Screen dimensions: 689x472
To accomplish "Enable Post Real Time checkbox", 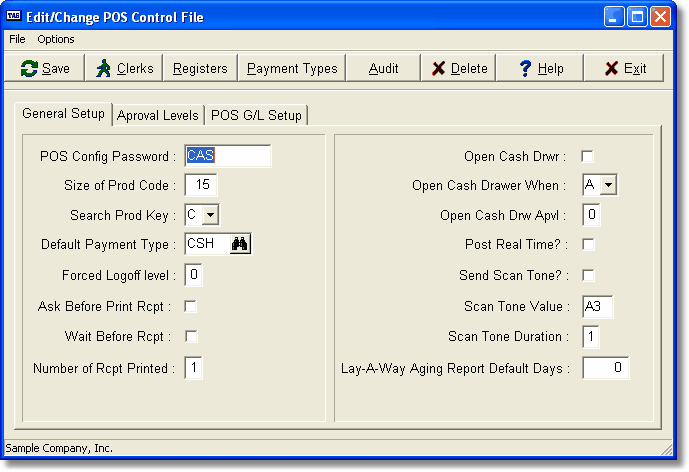I will tap(588, 244).
